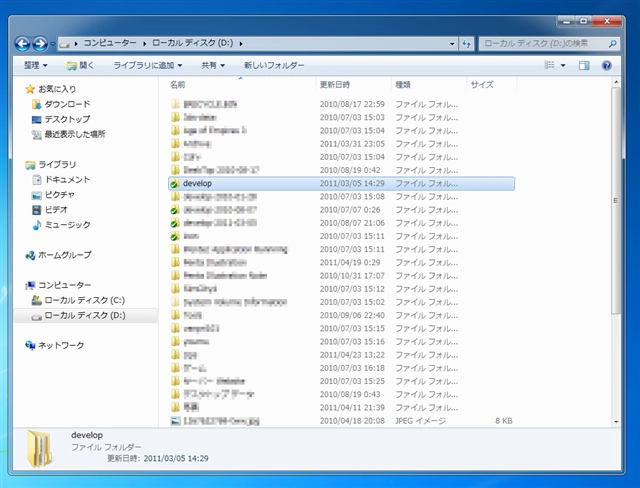Open ピクチャ library
This screenshot has height=488, width=640.
[x=60, y=195]
